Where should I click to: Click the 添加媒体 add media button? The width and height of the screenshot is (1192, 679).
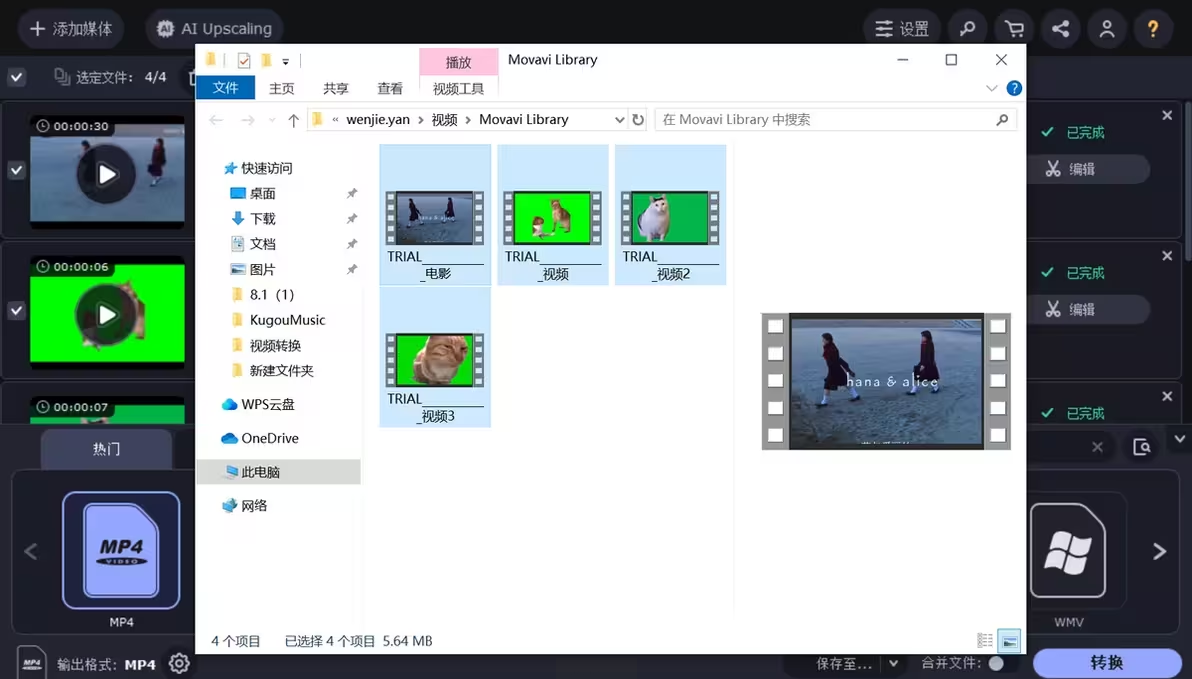[x=71, y=29]
